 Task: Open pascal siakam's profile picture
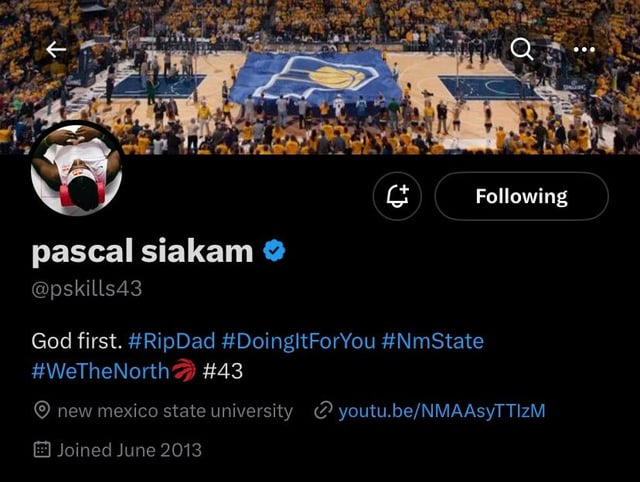pyautogui.click(x=77, y=169)
